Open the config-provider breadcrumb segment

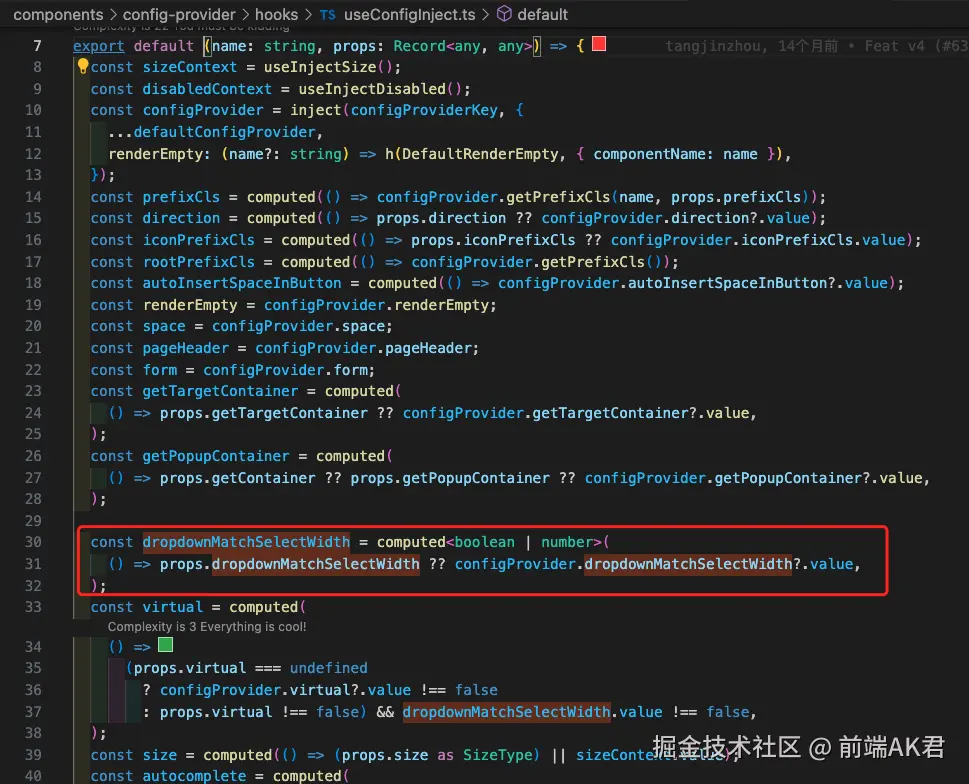click(179, 14)
